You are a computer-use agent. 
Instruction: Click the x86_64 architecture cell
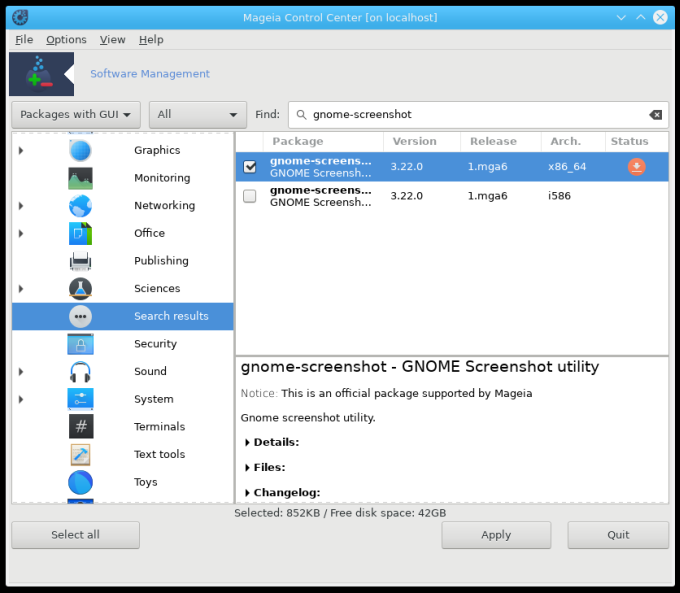[x=567, y=167]
